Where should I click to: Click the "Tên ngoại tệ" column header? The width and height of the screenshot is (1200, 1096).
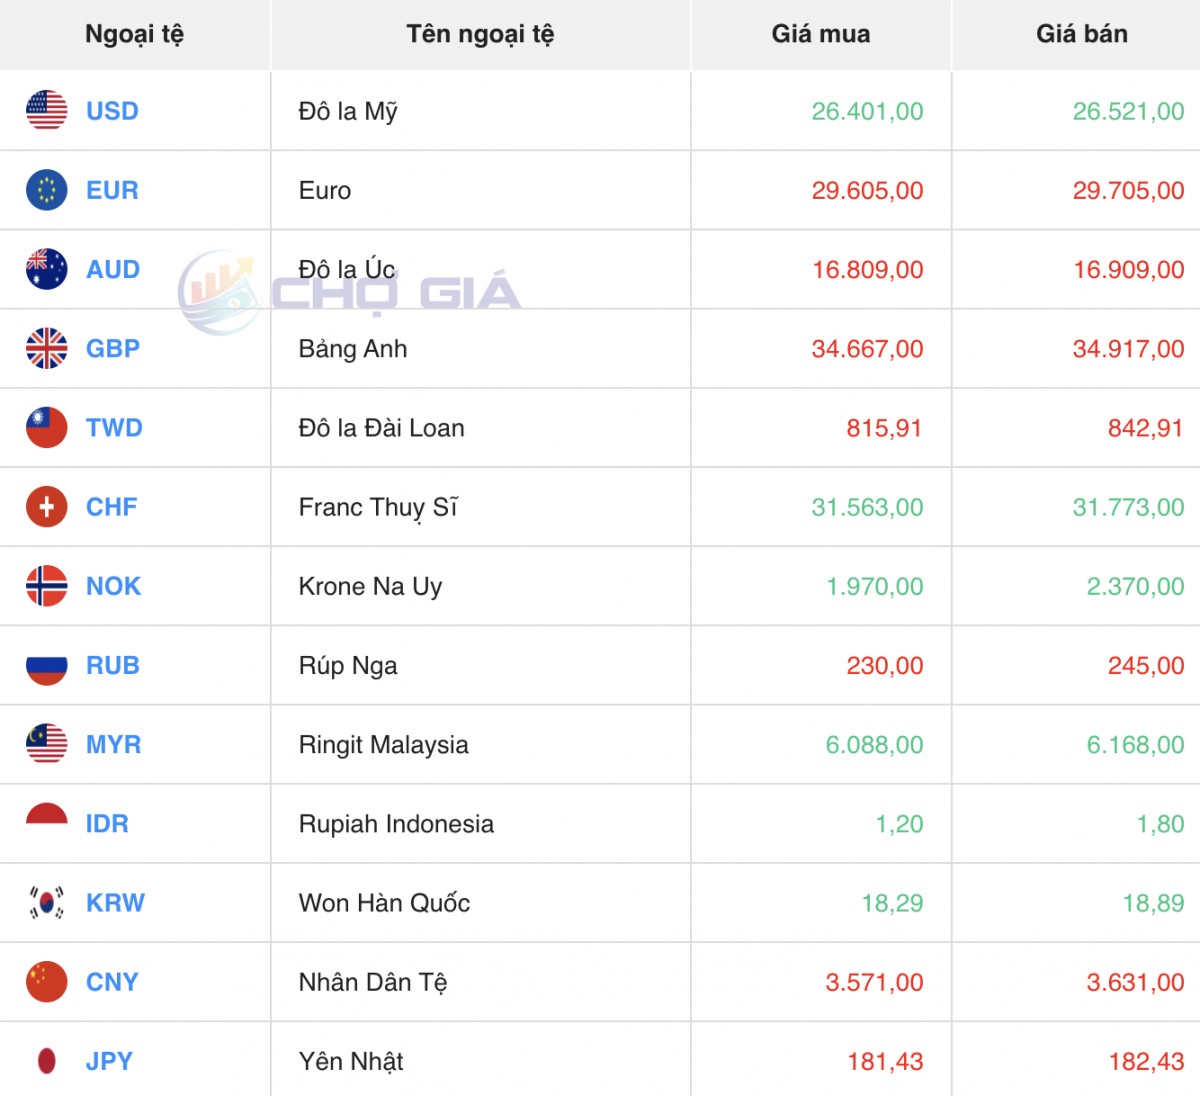click(x=480, y=34)
